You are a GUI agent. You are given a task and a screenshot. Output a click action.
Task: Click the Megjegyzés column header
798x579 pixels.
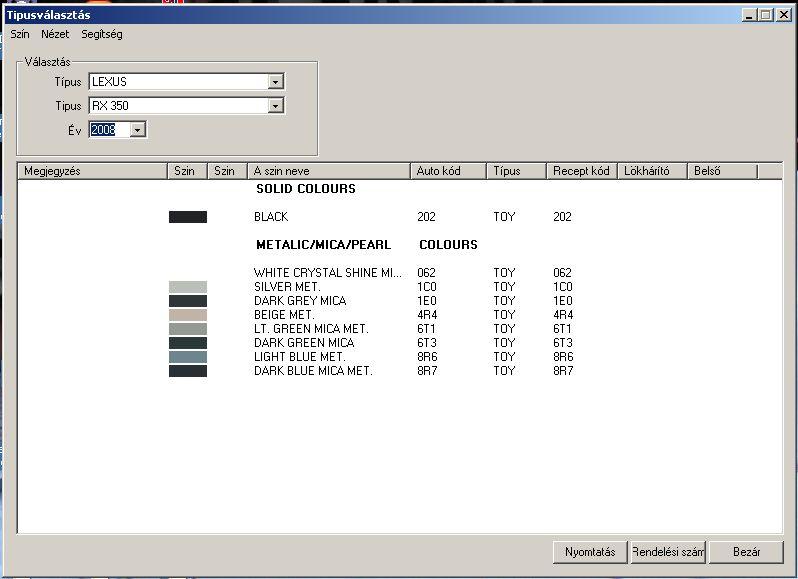coord(92,171)
